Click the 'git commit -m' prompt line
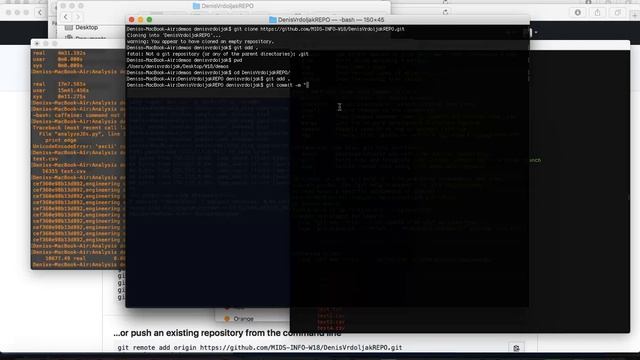 point(218,85)
